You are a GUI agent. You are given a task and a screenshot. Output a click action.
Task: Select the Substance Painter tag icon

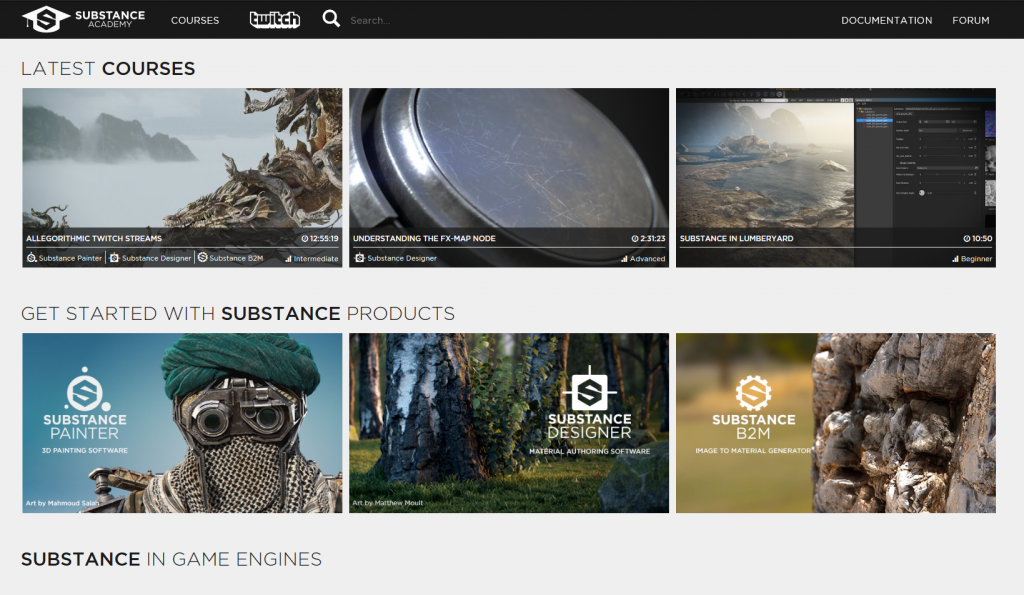pyautogui.click(x=32, y=258)
